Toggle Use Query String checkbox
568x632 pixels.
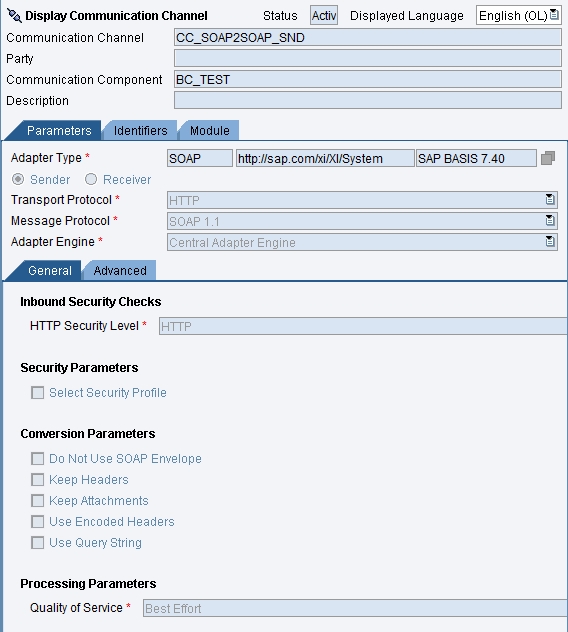click(x=37, y=543)
